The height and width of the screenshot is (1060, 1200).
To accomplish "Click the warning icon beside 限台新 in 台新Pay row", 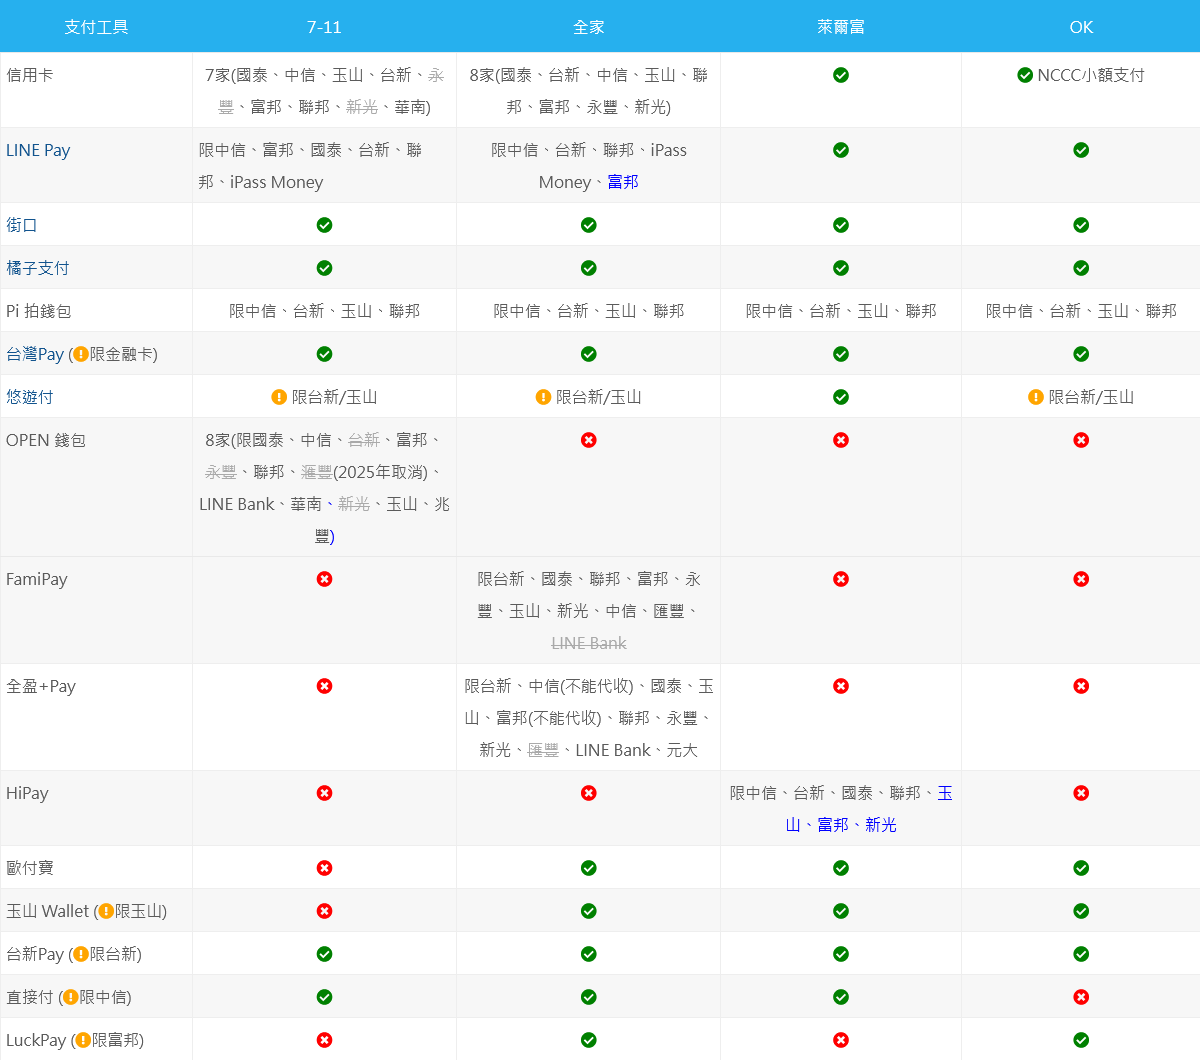I will point(81,954).
